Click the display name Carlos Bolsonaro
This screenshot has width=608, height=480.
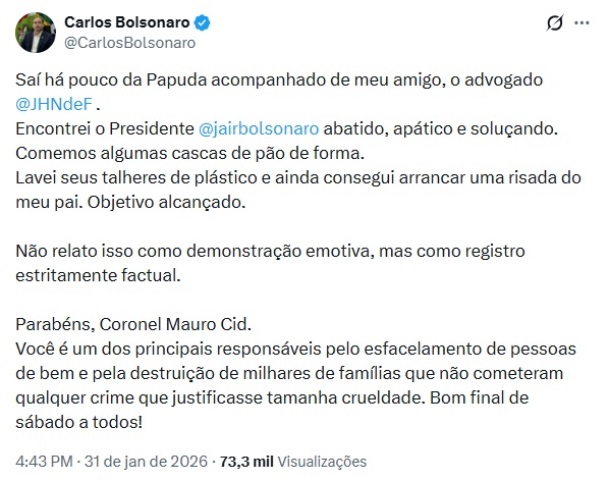[x=127, y=23]
